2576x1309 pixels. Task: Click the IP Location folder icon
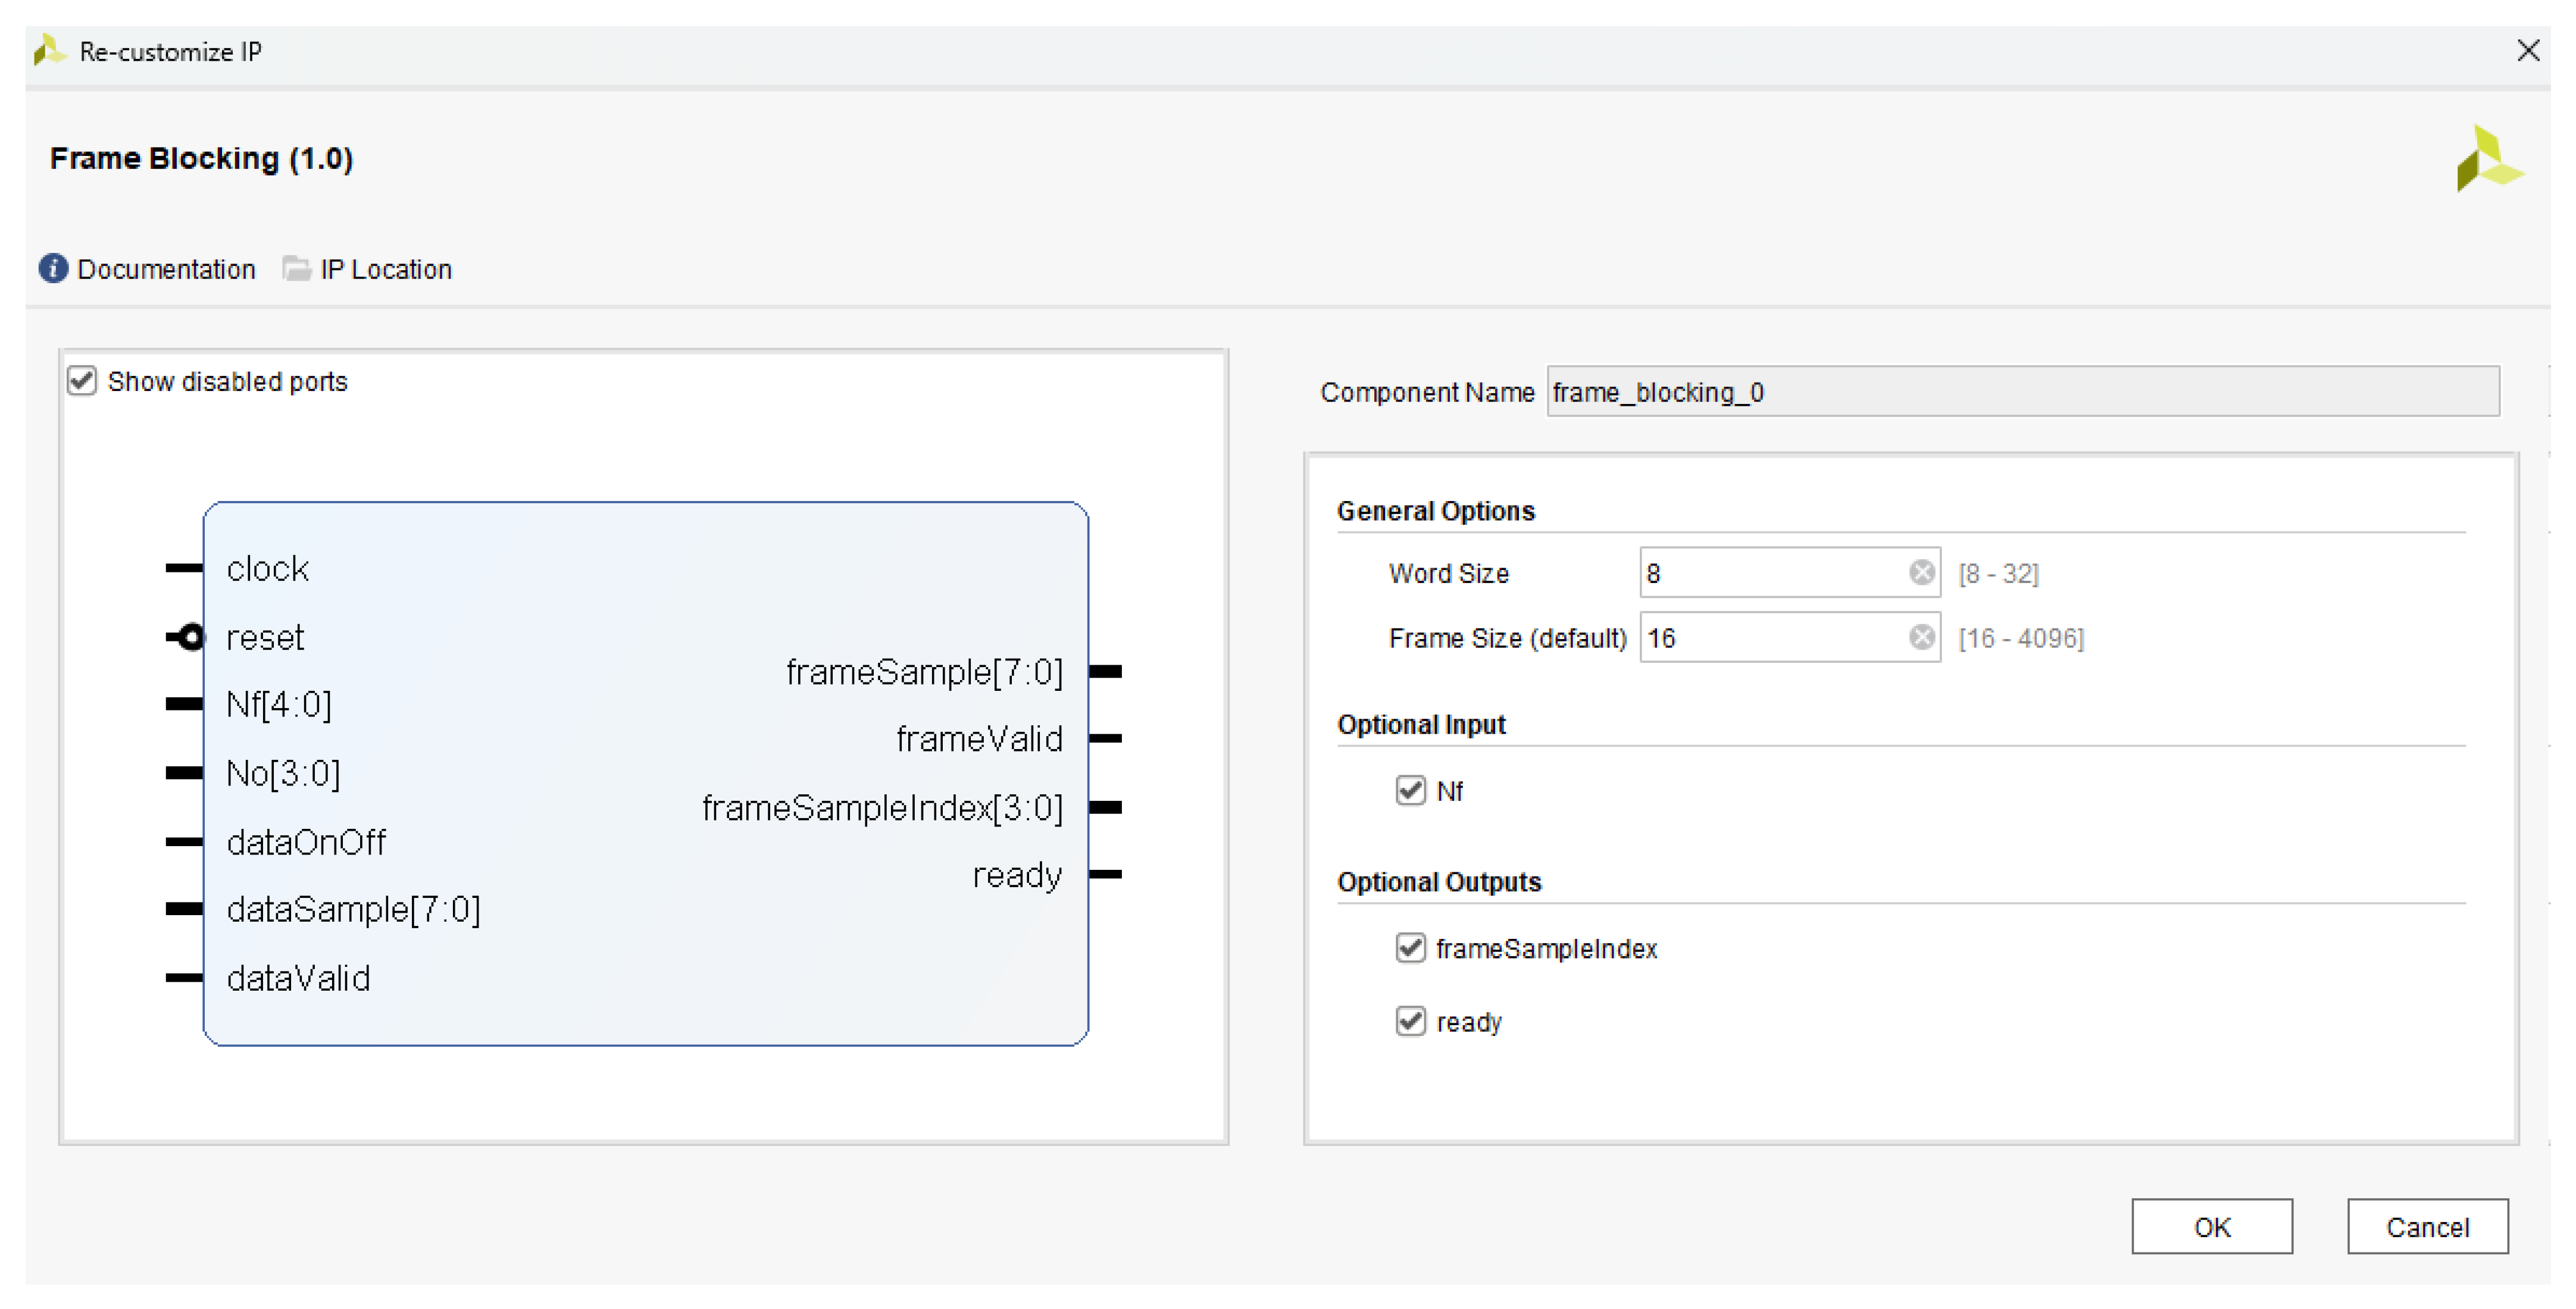(x=296, y=269)
